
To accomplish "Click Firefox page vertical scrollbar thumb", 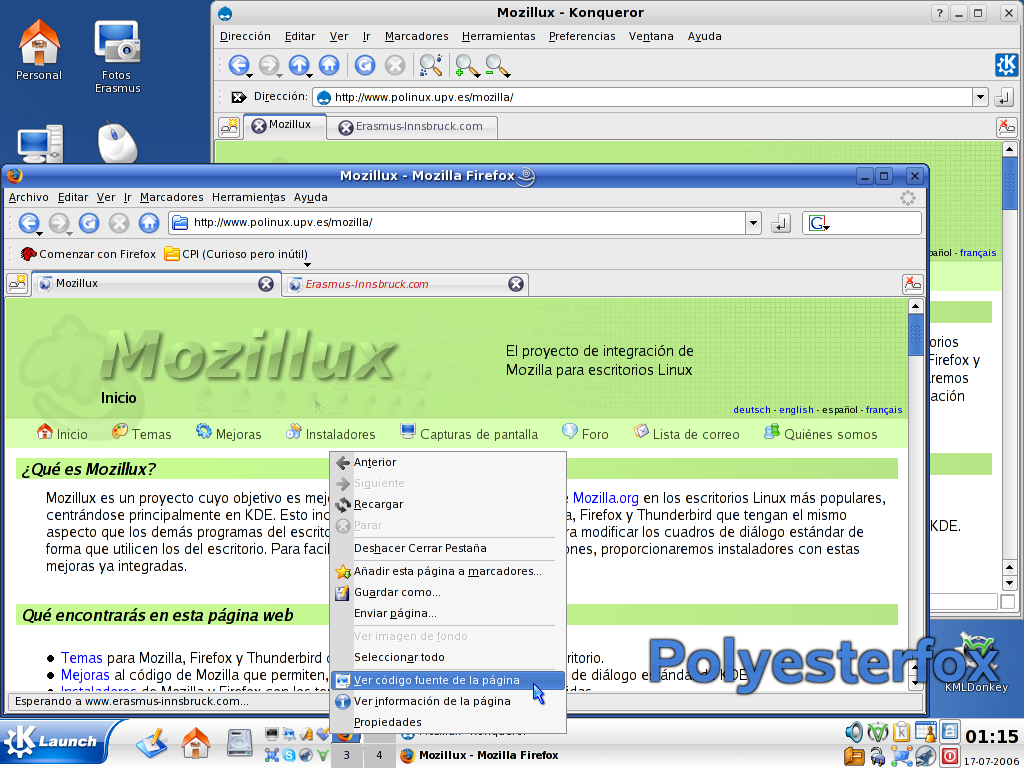I will [x=916, y=334].
